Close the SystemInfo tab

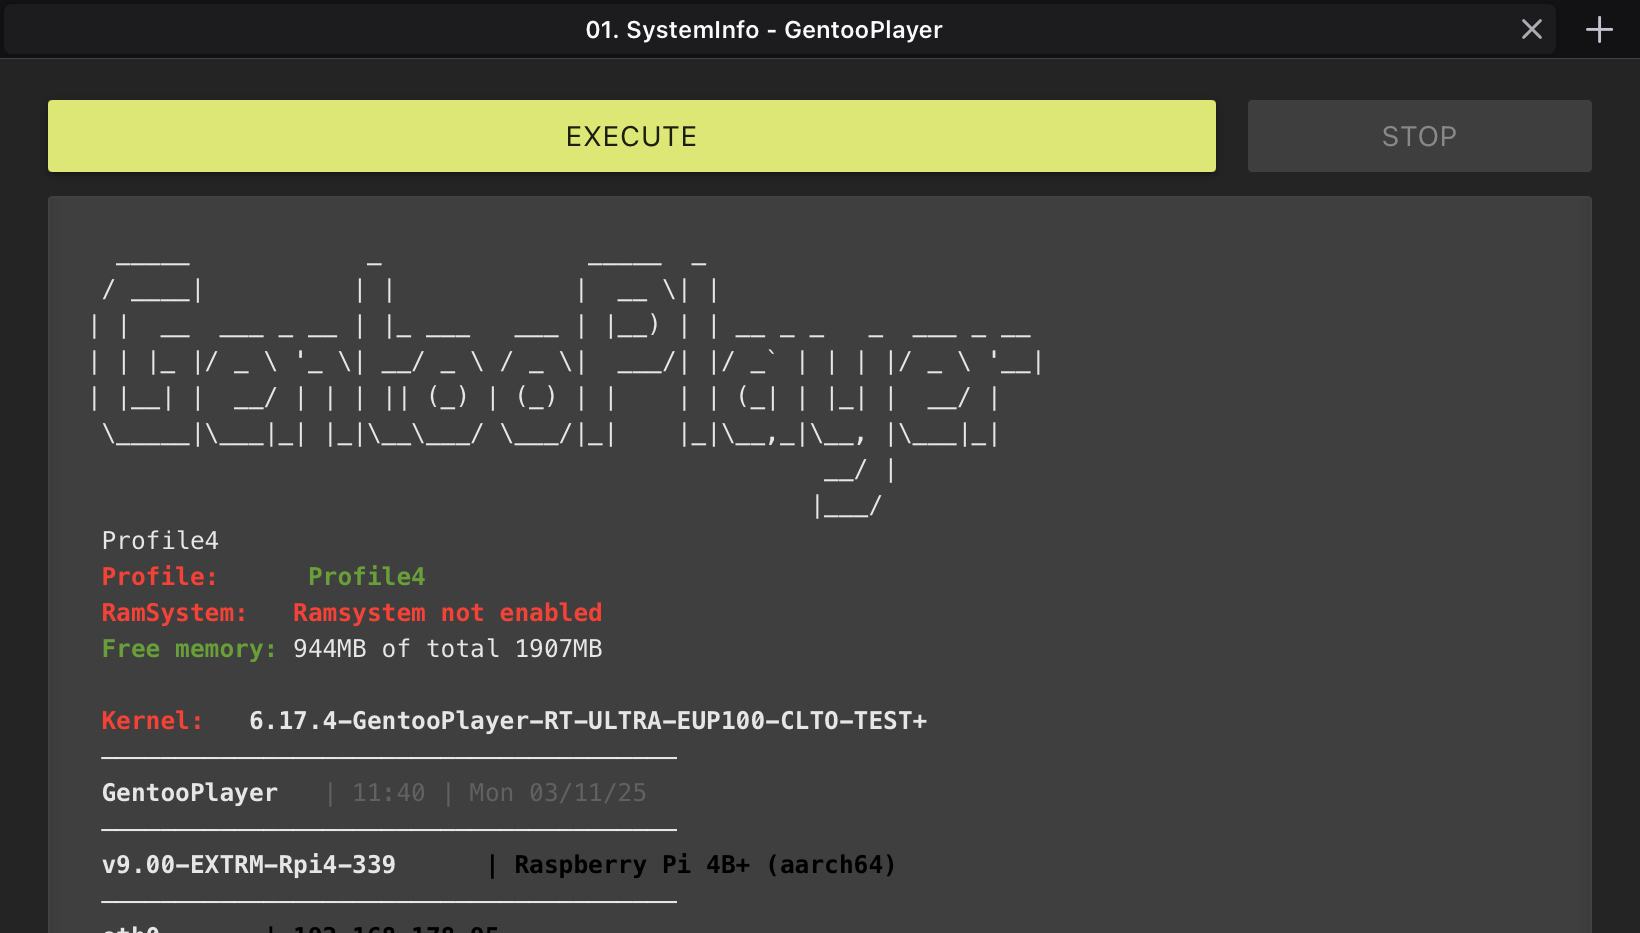[x=1531, y=30]
